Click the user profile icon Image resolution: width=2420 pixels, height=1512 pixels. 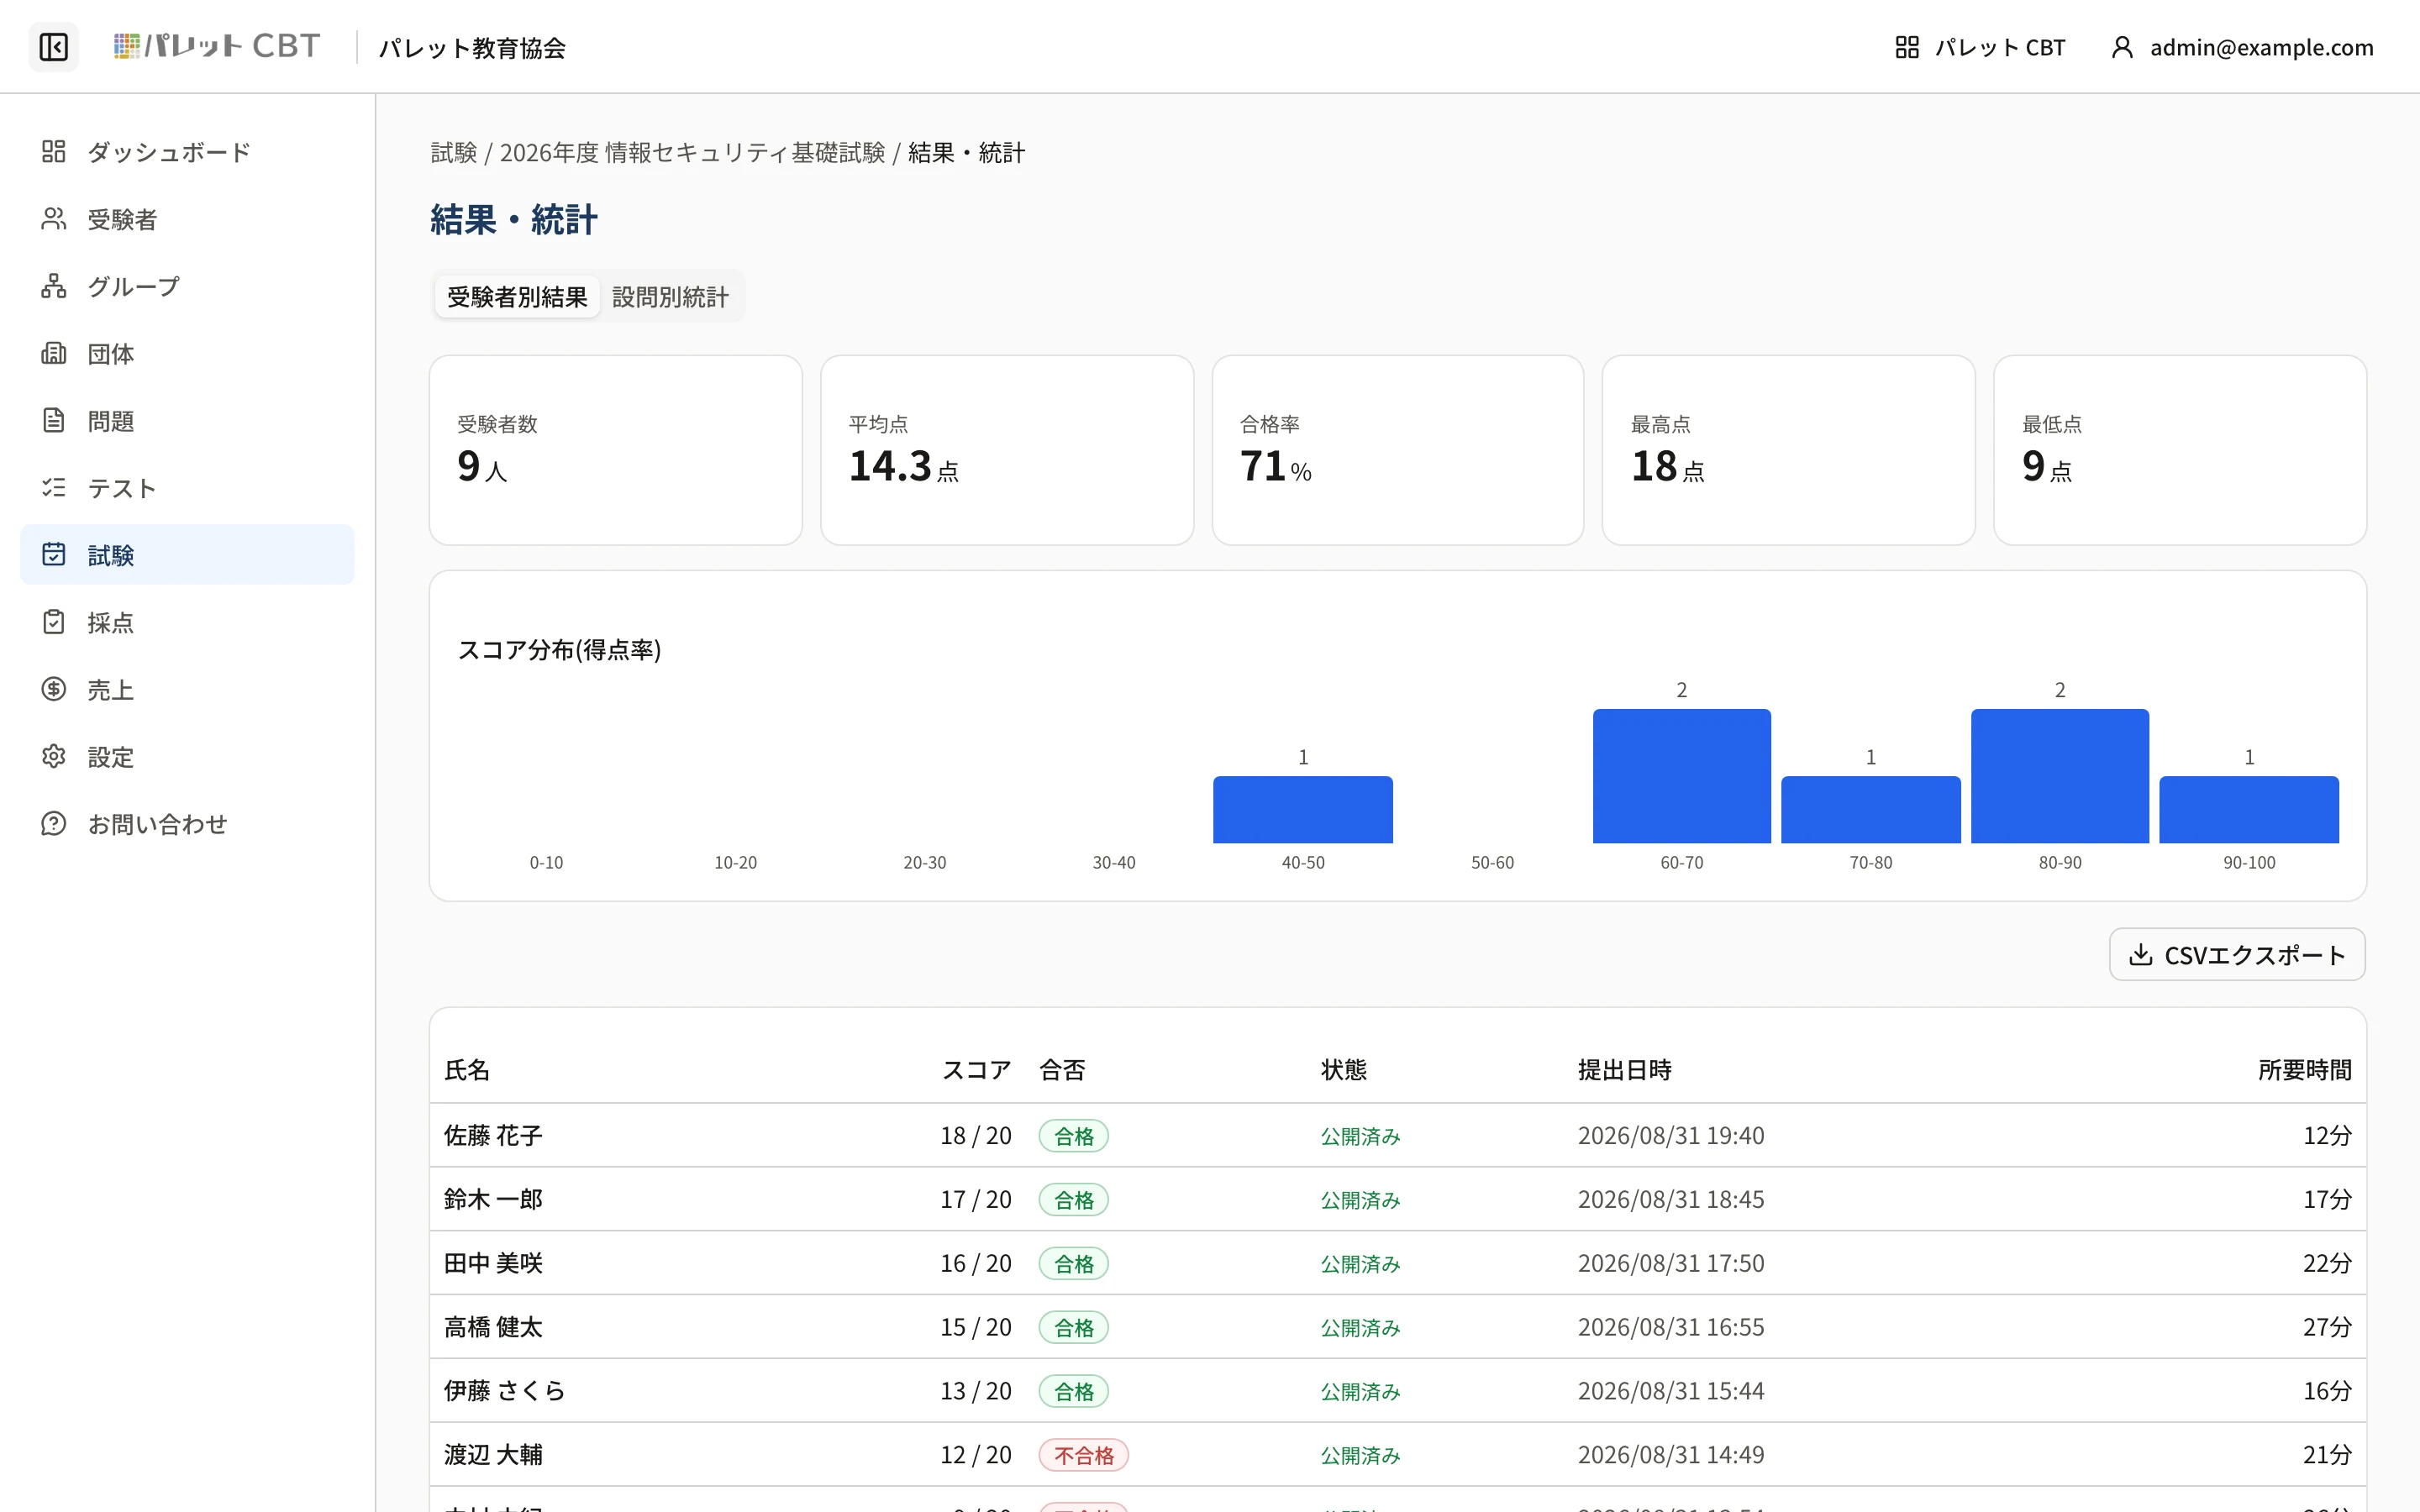pyautogui.click(x=2121, y=47)
